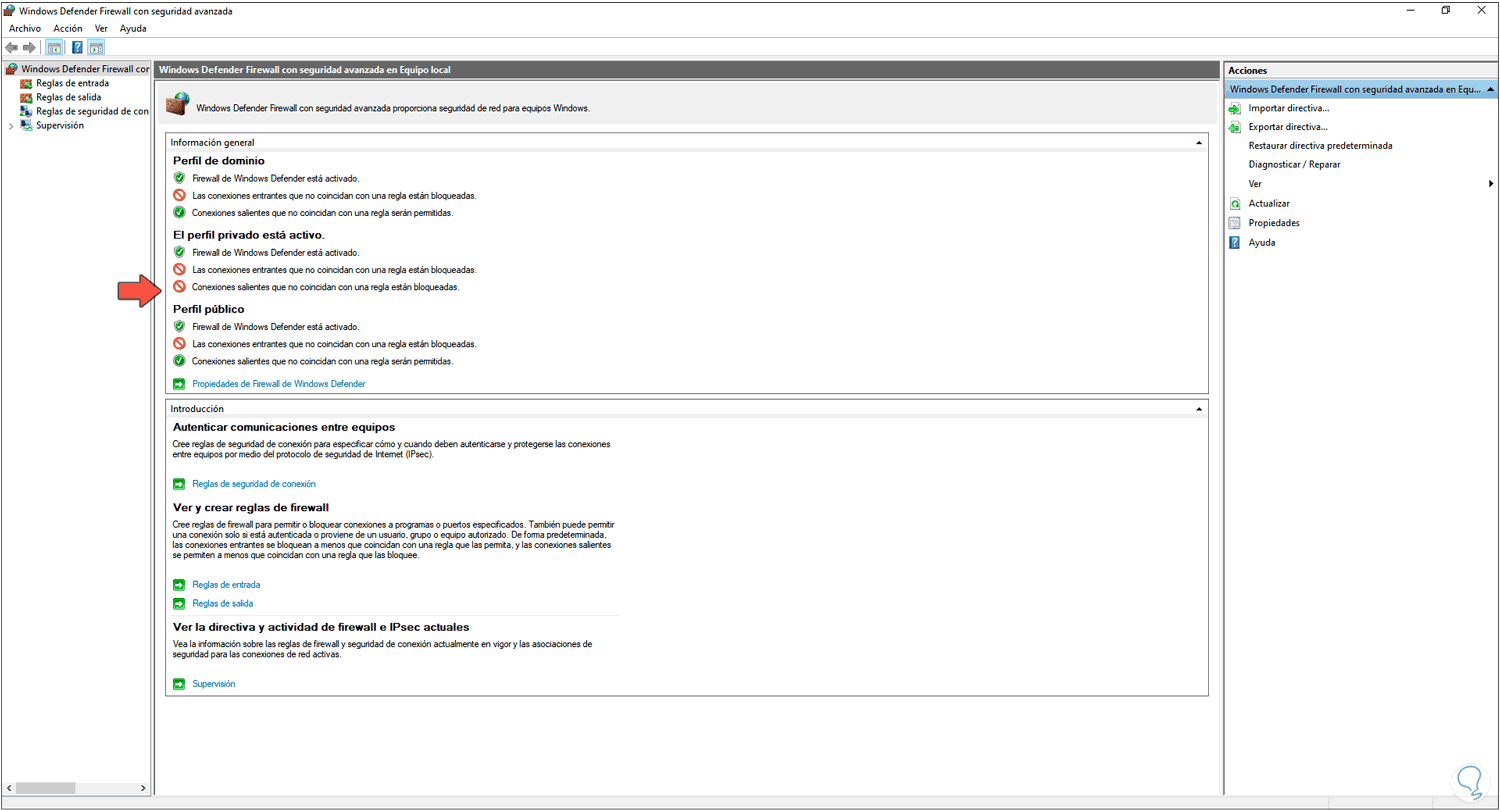
Task: Open the Ayuda menu in the menu bar
Action: pyautogui.click(x=133, y=29)
